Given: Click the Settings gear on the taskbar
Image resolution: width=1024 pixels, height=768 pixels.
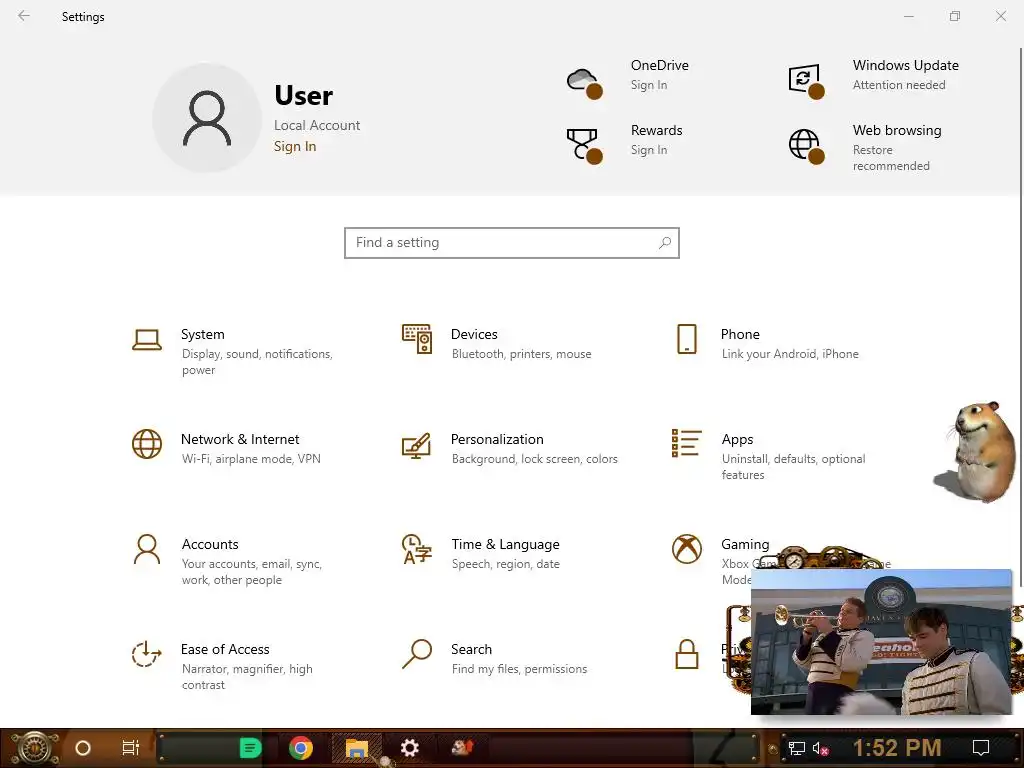Looking at the screenshot, I should coord(409,748).
